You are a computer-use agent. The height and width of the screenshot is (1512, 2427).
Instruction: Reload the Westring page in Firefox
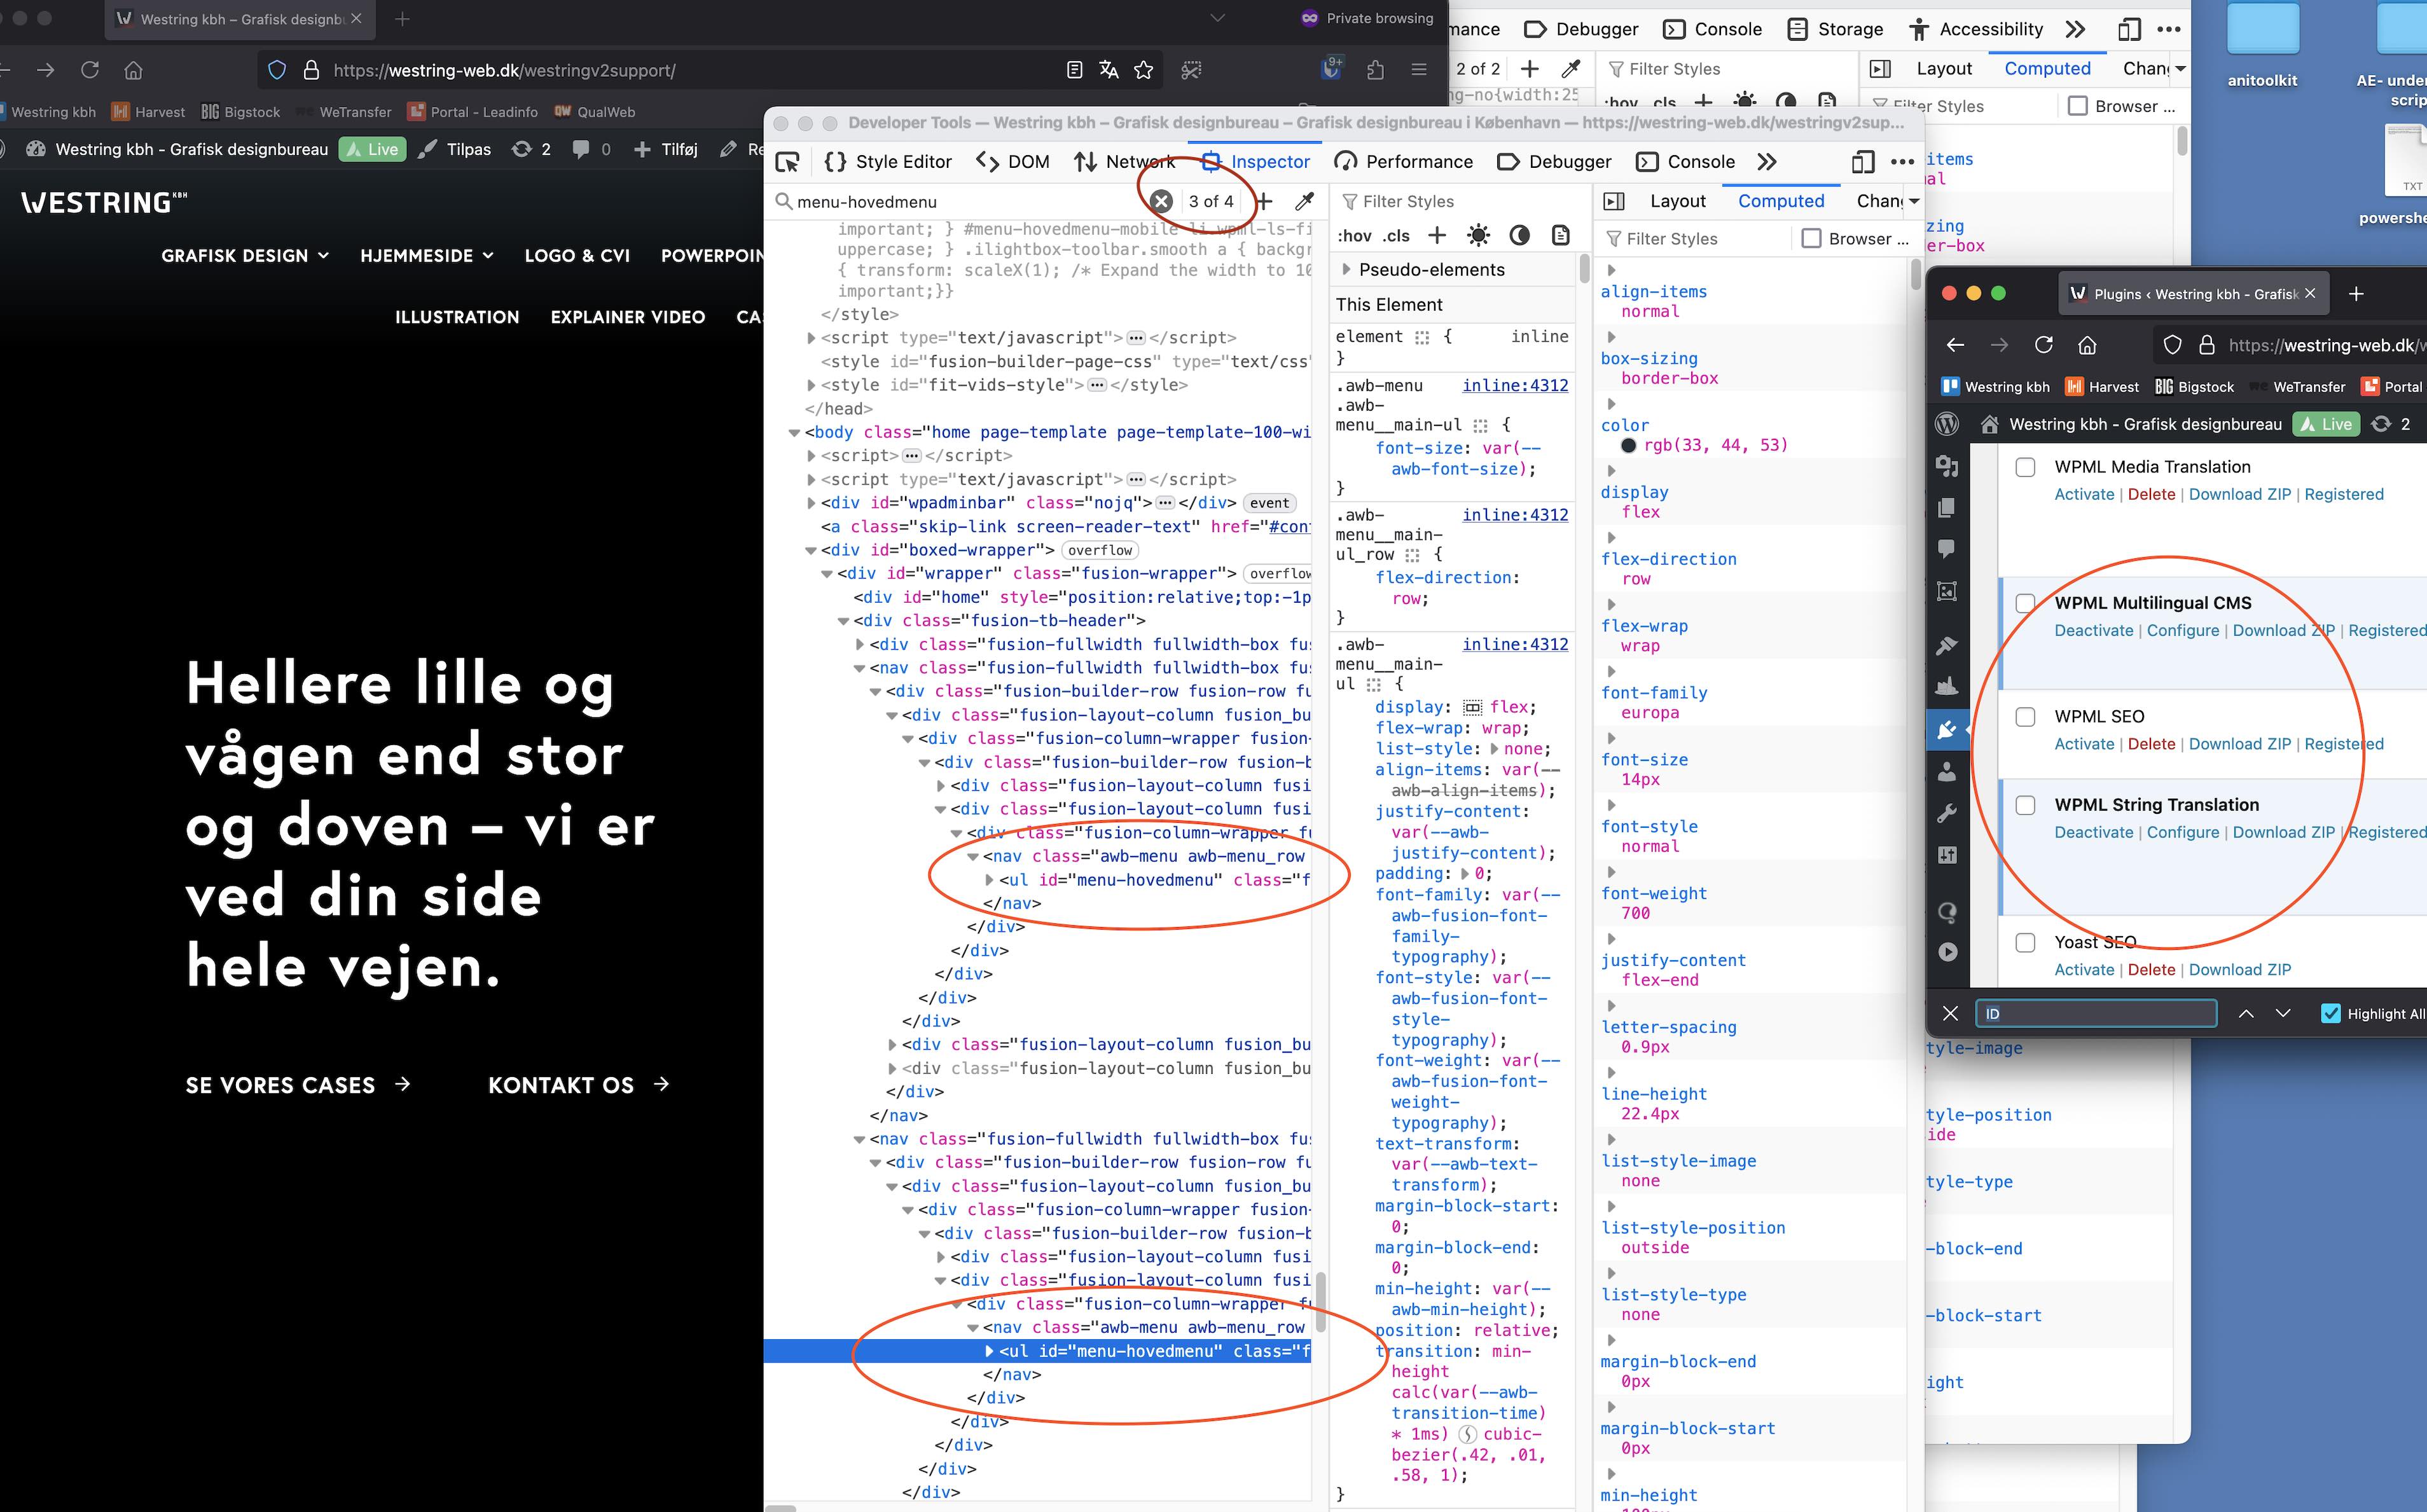[90, 70]
